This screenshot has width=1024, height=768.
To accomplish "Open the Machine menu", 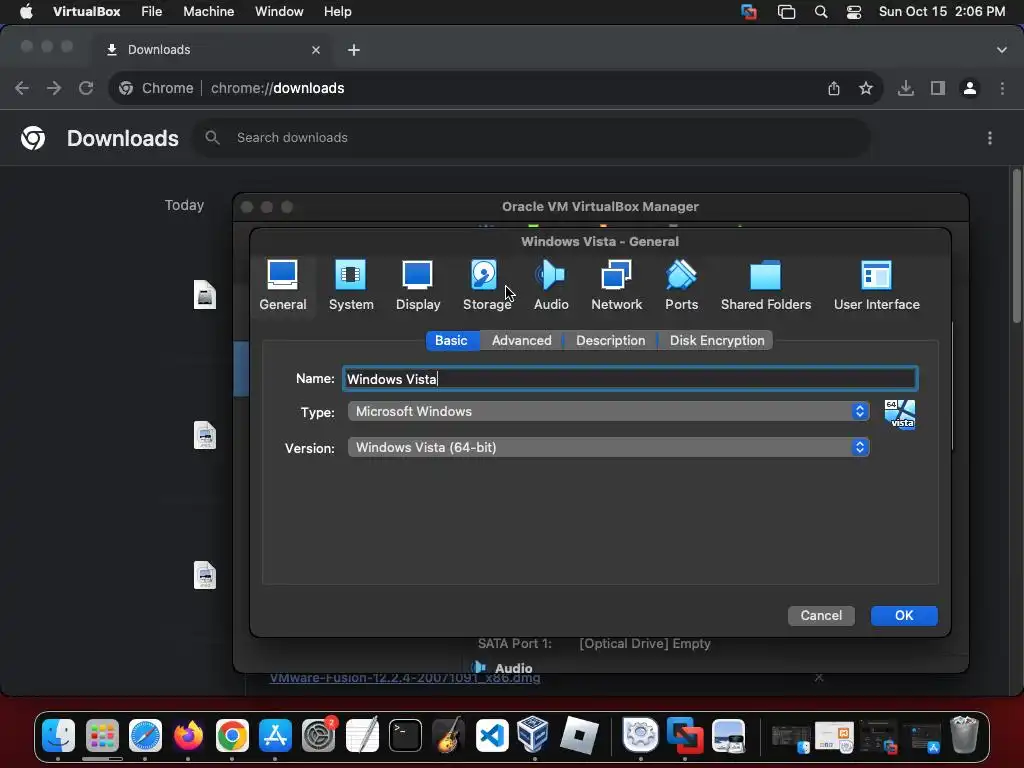I will coord(208,12).
